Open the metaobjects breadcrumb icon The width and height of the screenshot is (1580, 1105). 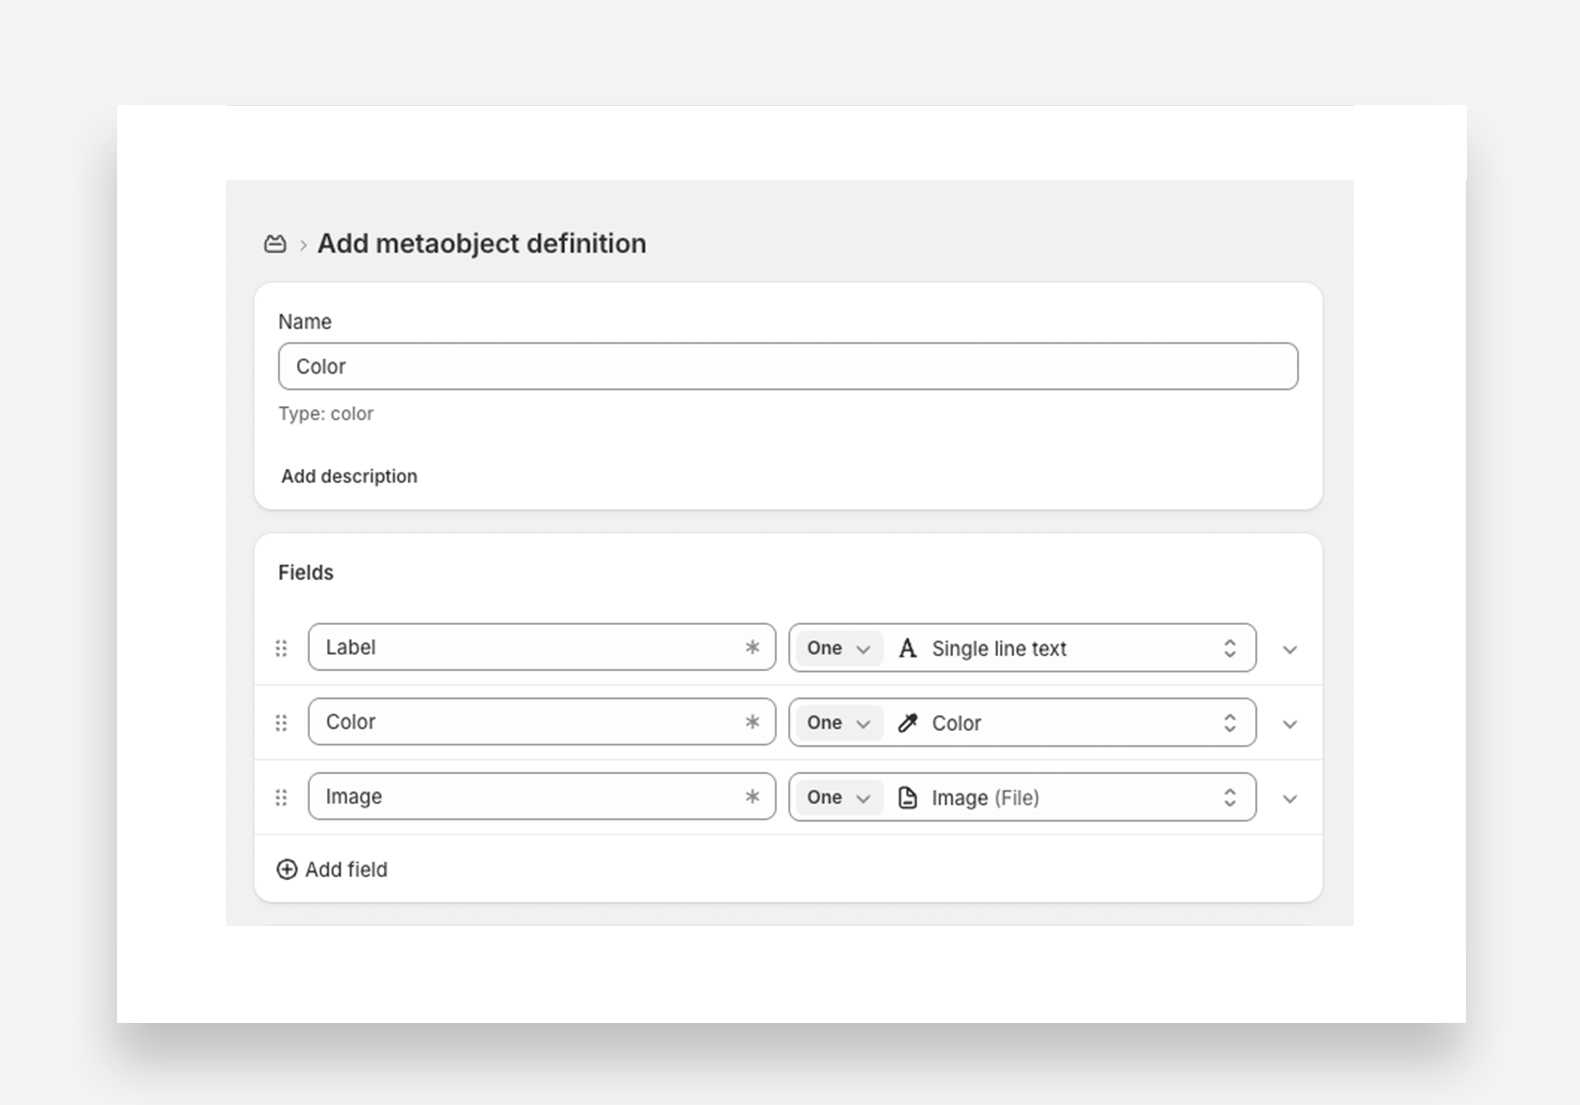pos(275,244)
